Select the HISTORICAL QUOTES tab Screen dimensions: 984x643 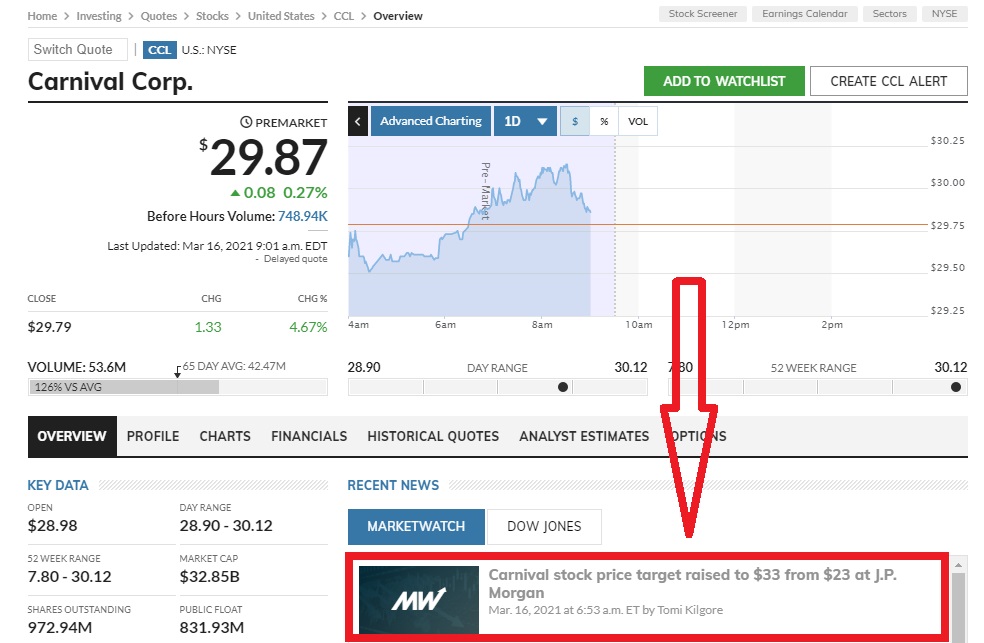click(433, 436)
